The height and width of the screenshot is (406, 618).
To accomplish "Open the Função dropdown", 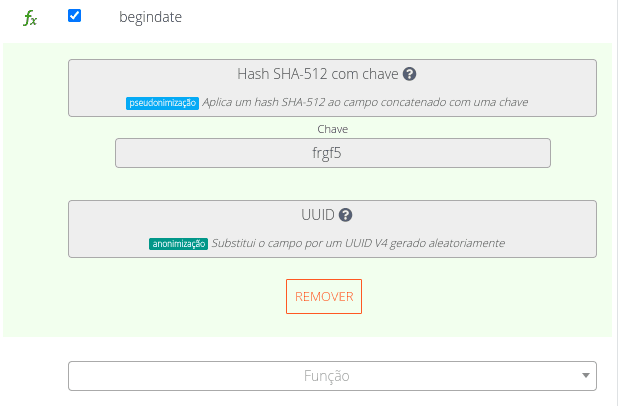I will [x=332, y=376].
